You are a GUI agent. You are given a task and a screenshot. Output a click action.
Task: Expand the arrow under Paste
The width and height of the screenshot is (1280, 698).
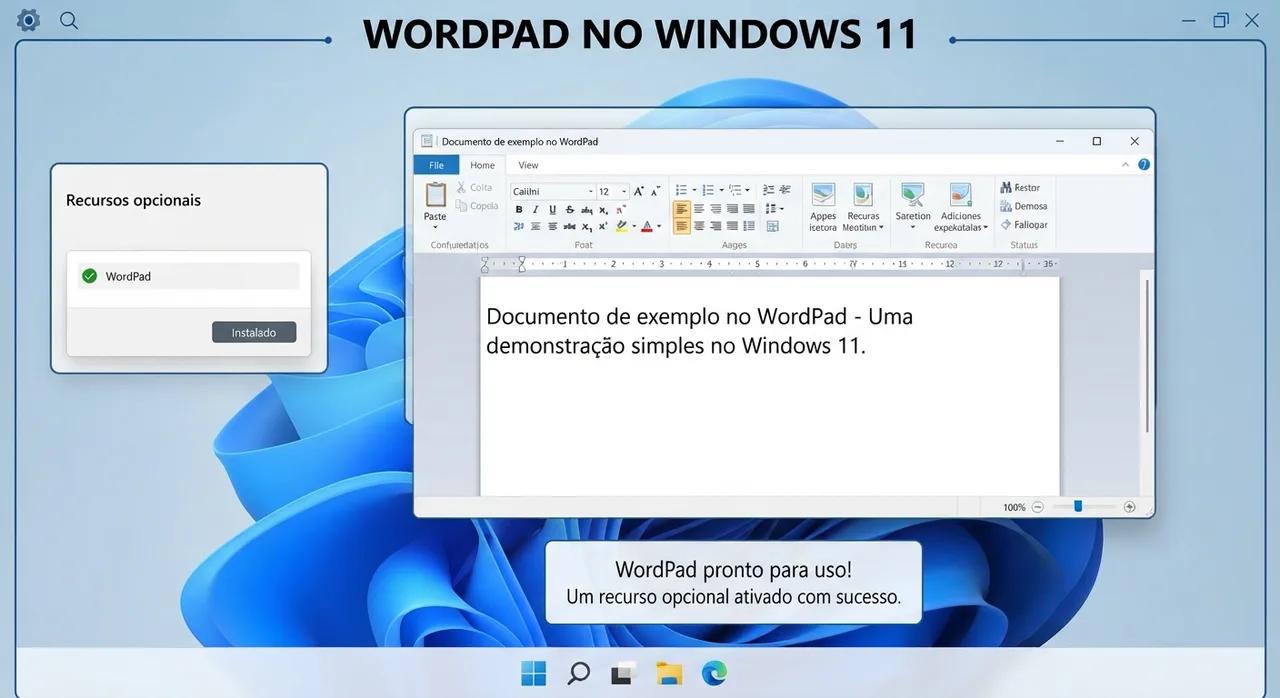click(x=435, y=228)
